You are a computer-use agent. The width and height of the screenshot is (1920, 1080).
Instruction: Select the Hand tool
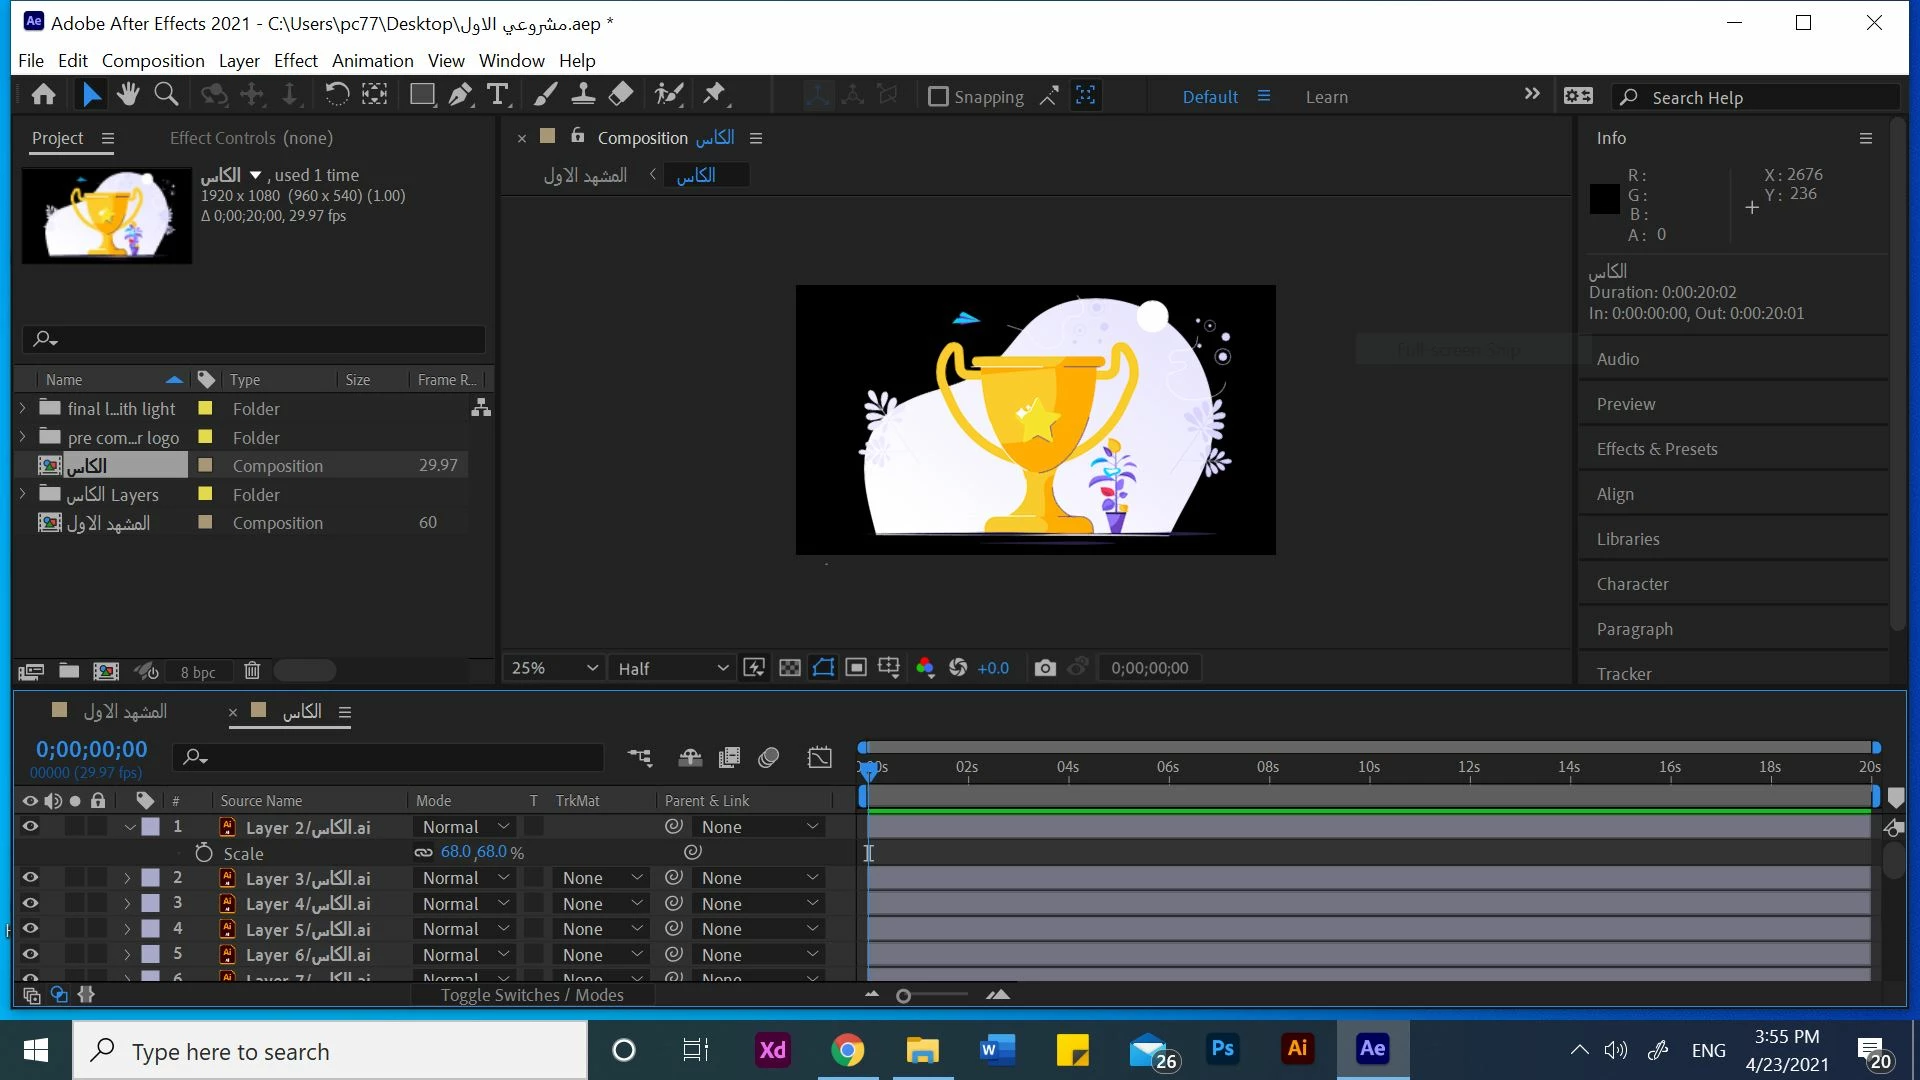127,95
